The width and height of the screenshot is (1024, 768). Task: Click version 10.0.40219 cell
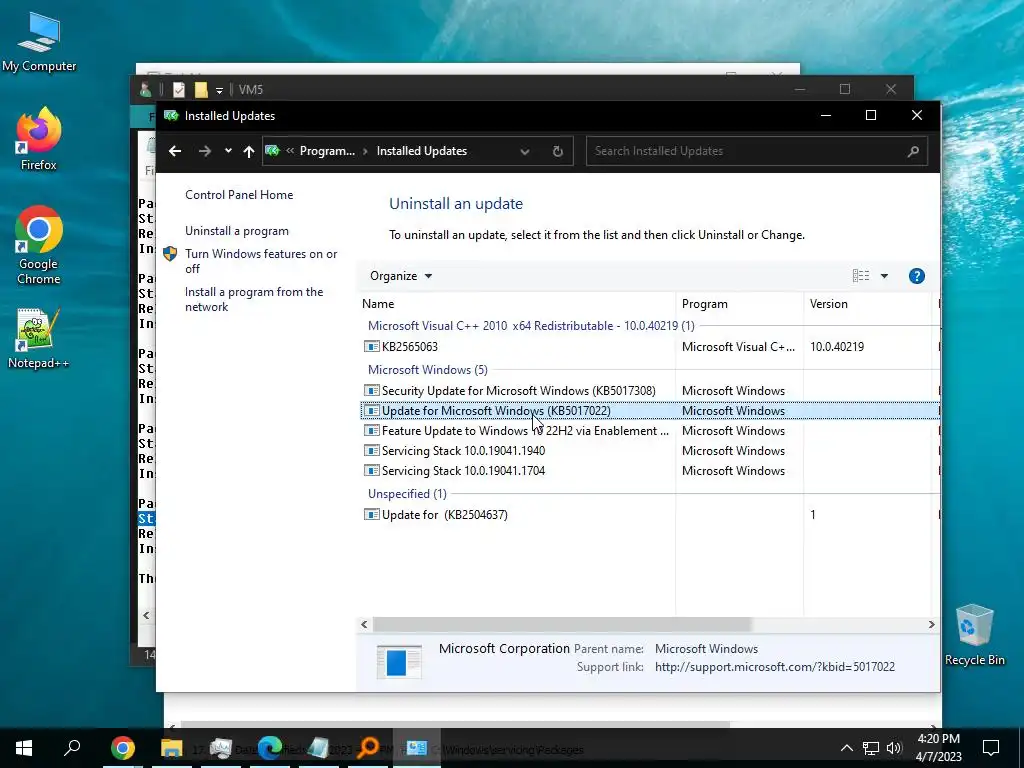837,347
